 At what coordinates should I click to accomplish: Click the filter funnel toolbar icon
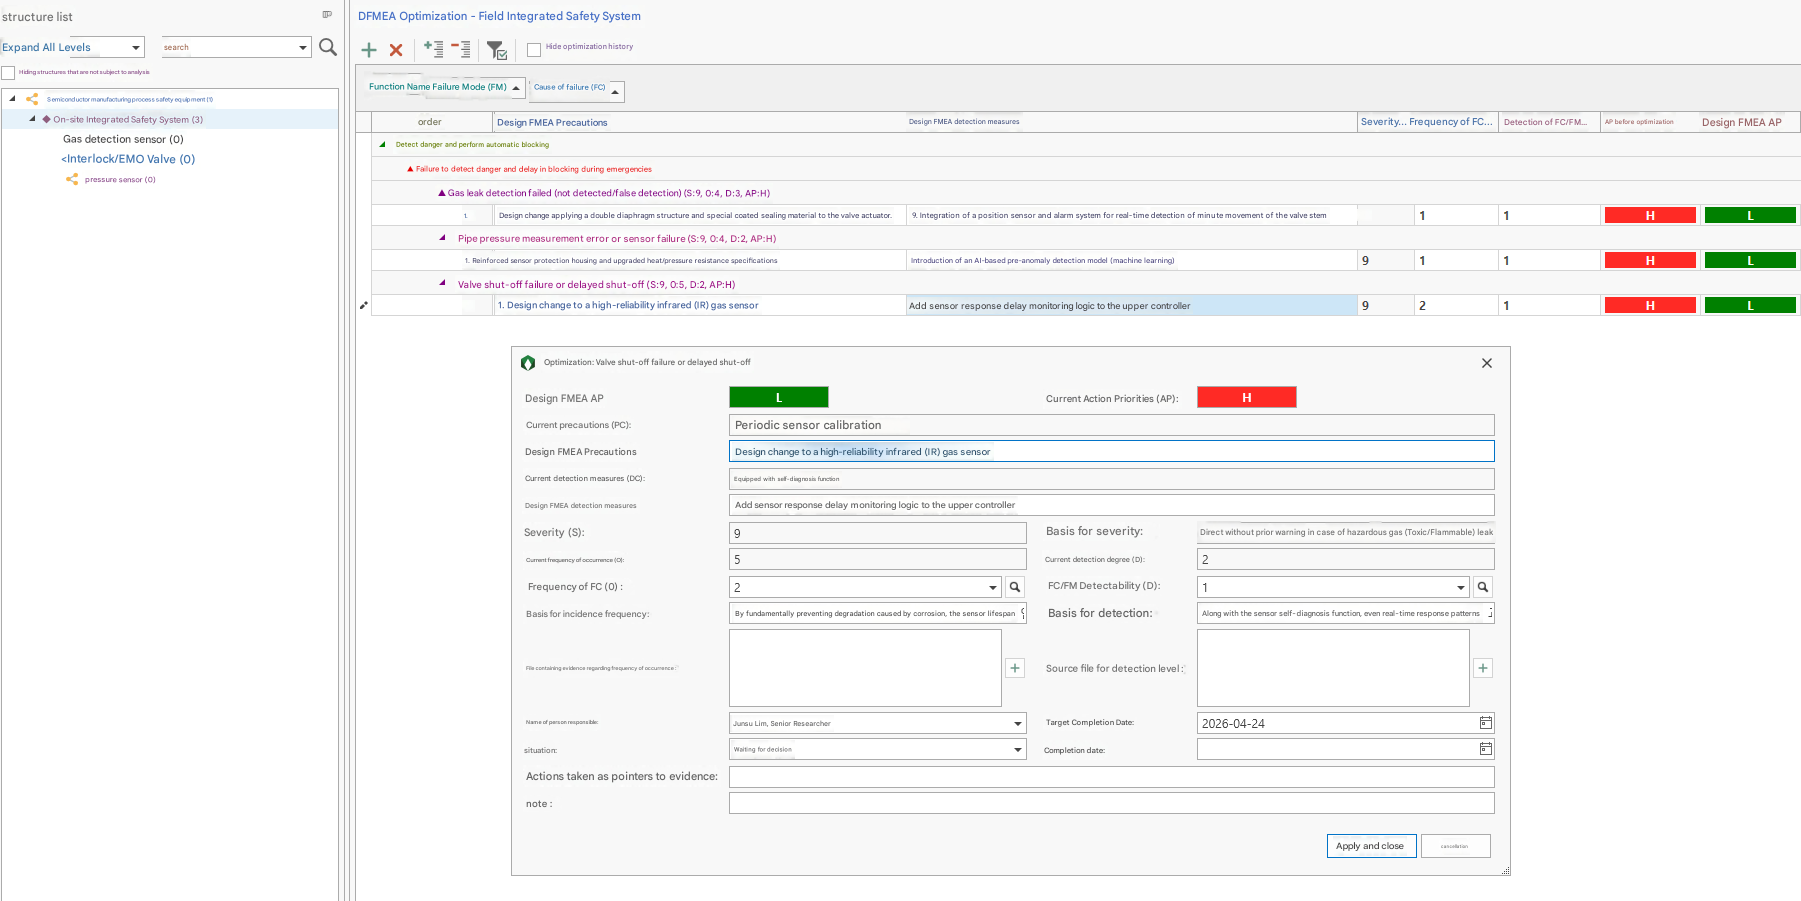tap(497, 50)
